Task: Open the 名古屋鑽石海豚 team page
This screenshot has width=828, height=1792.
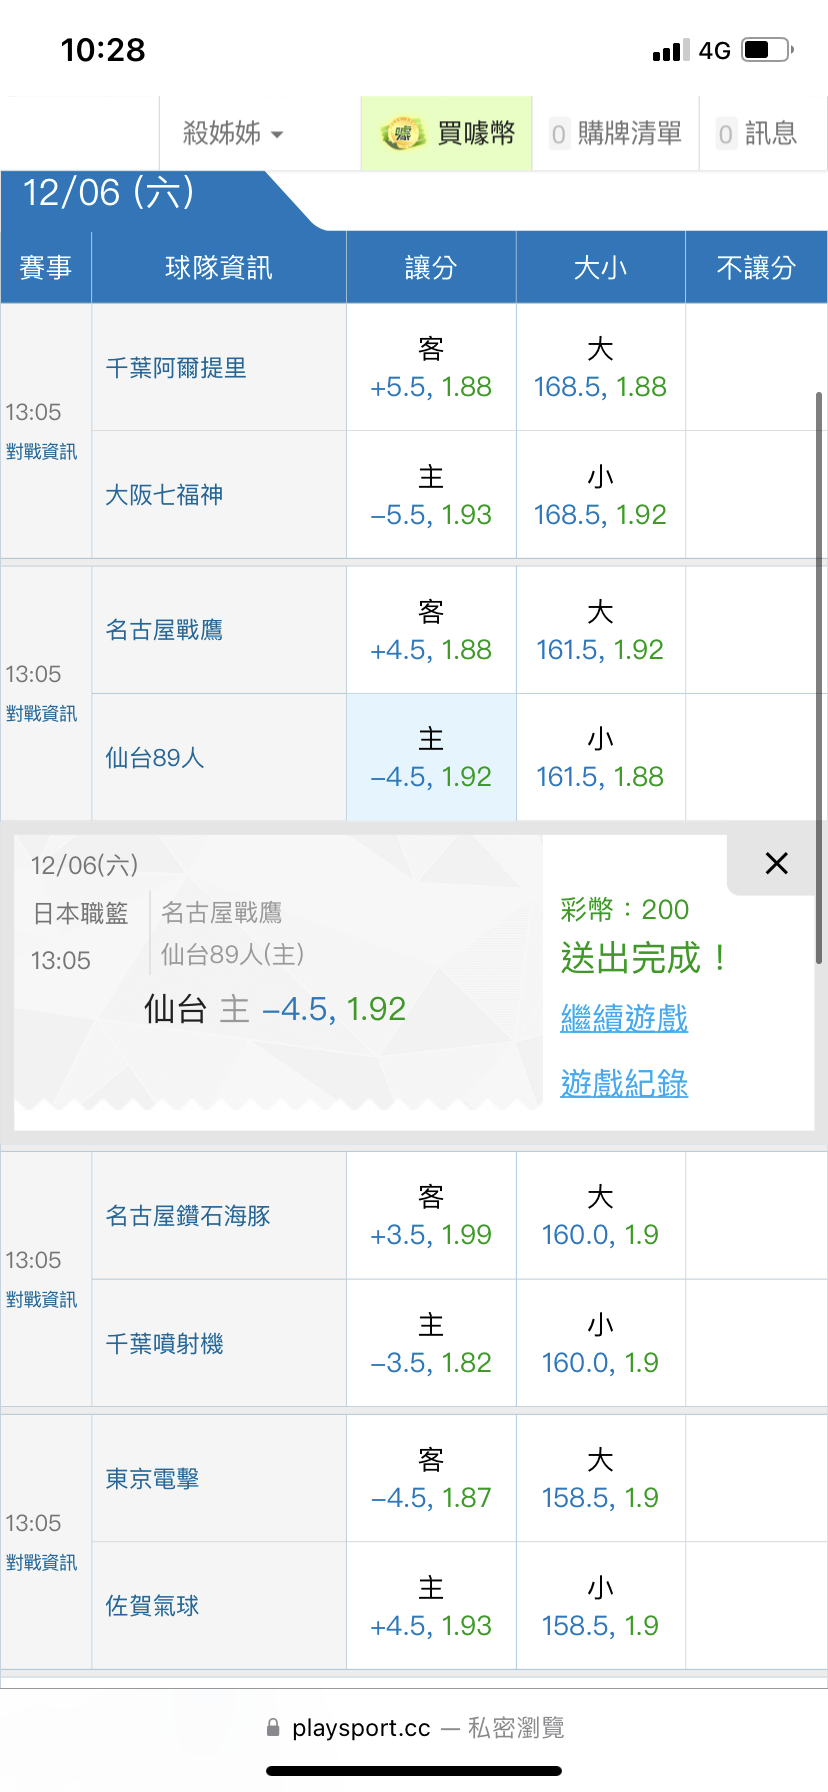Action: point(188,1216)
